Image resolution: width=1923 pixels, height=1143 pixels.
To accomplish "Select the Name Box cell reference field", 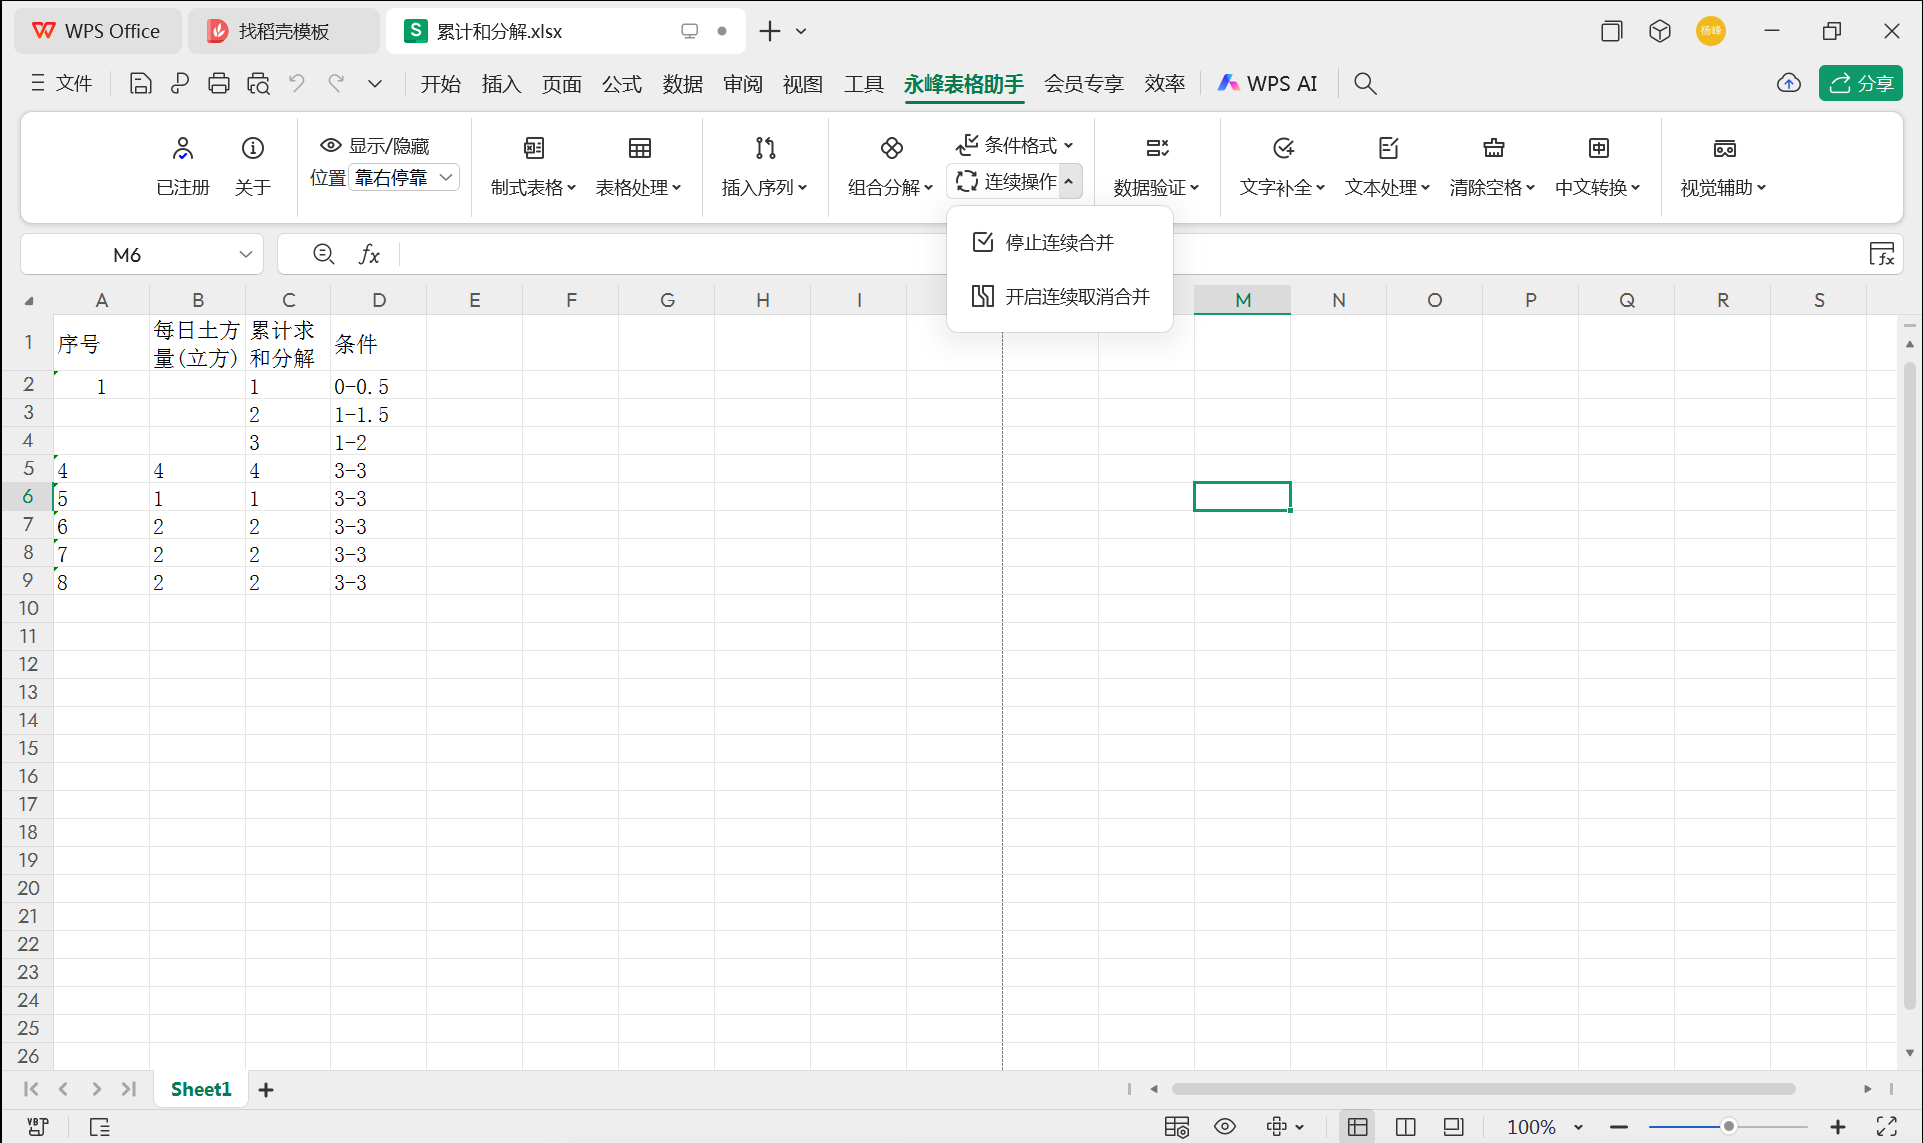I will 128,254.
